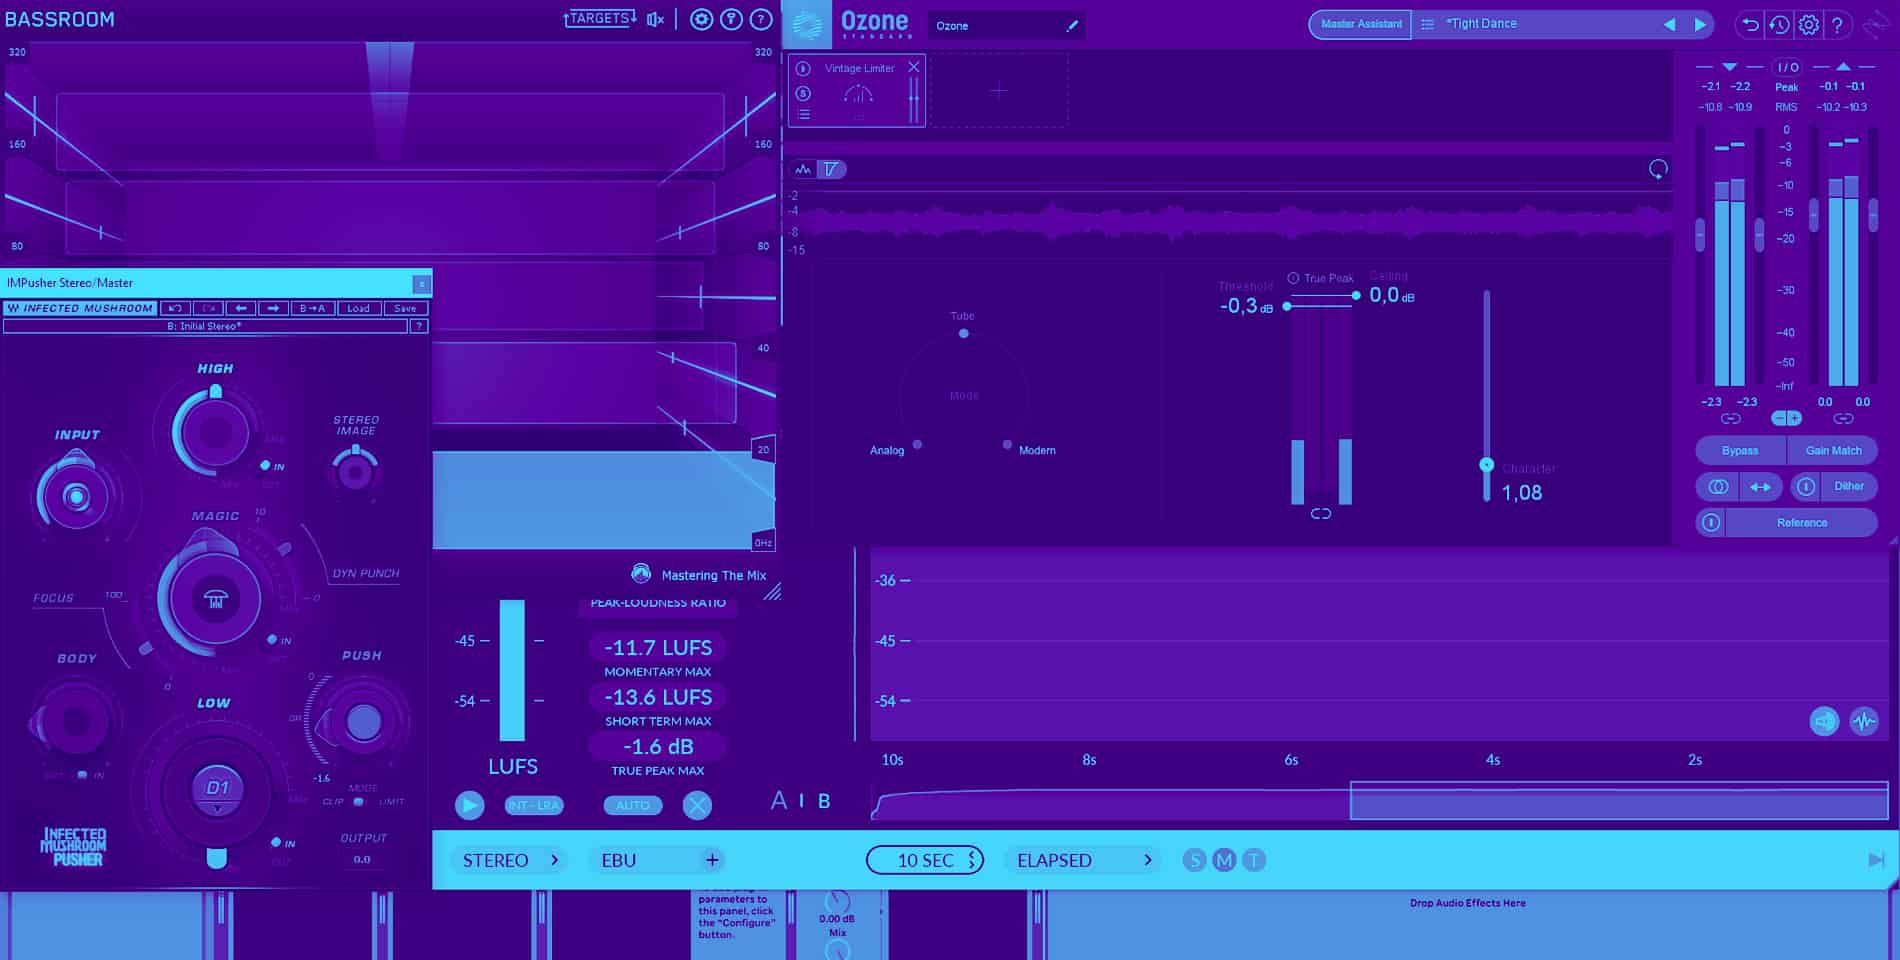Image resolution: width=1900 pixels, height=960 pixels.
Task: Click the I/O meter button
Action: pyautogui.click(x=1787, y=67)
